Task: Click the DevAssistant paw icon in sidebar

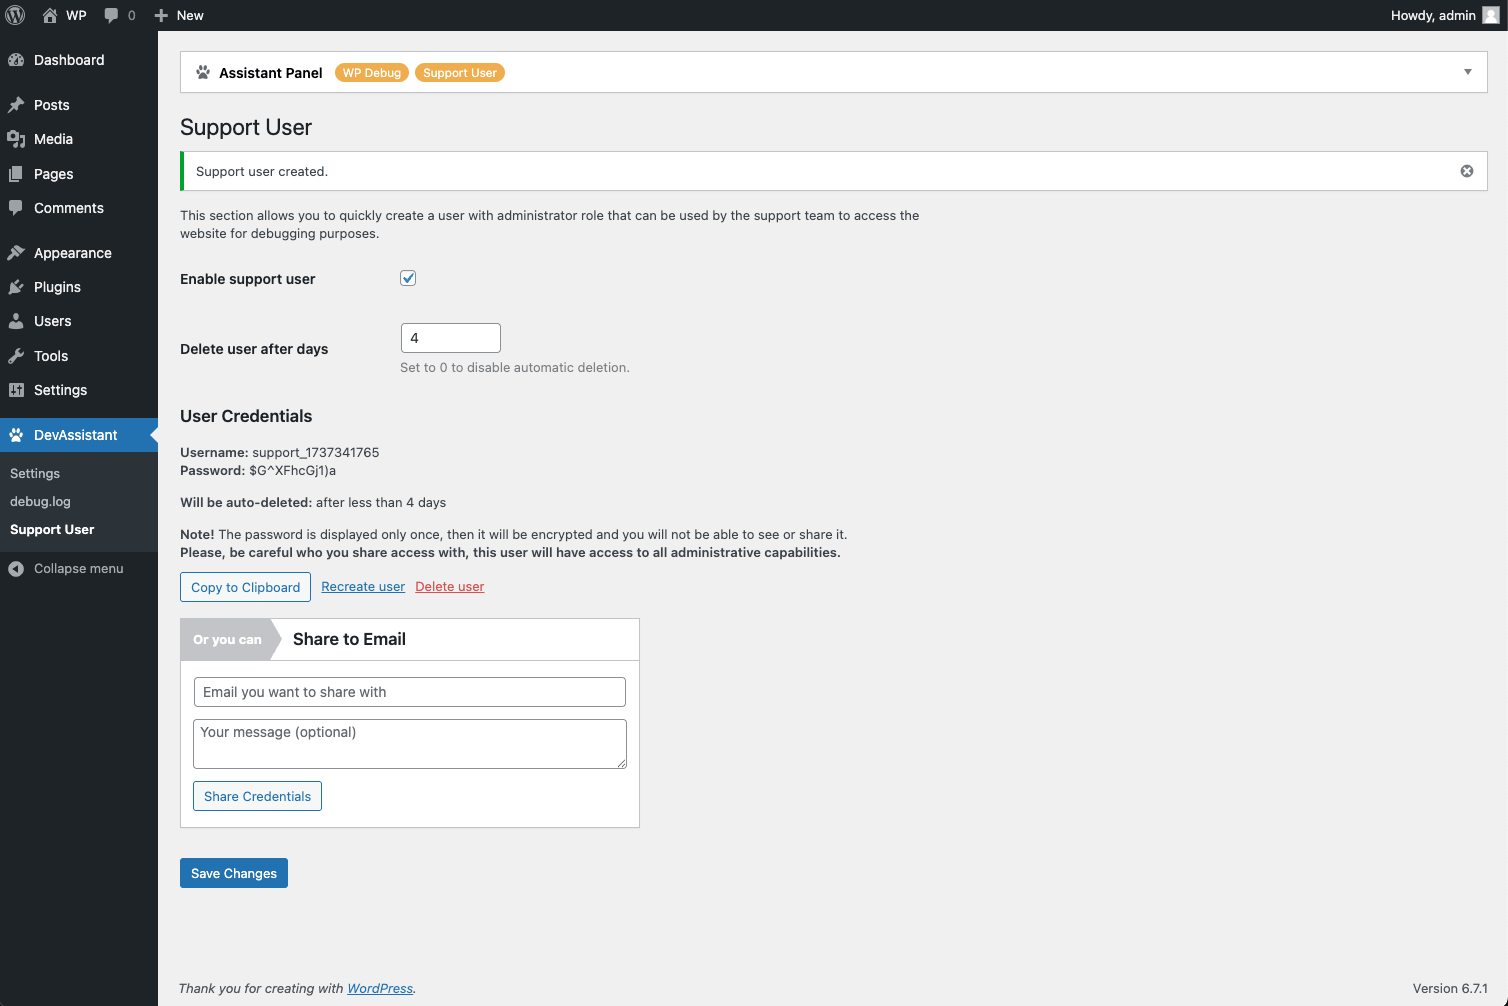Action: point(16,435)
